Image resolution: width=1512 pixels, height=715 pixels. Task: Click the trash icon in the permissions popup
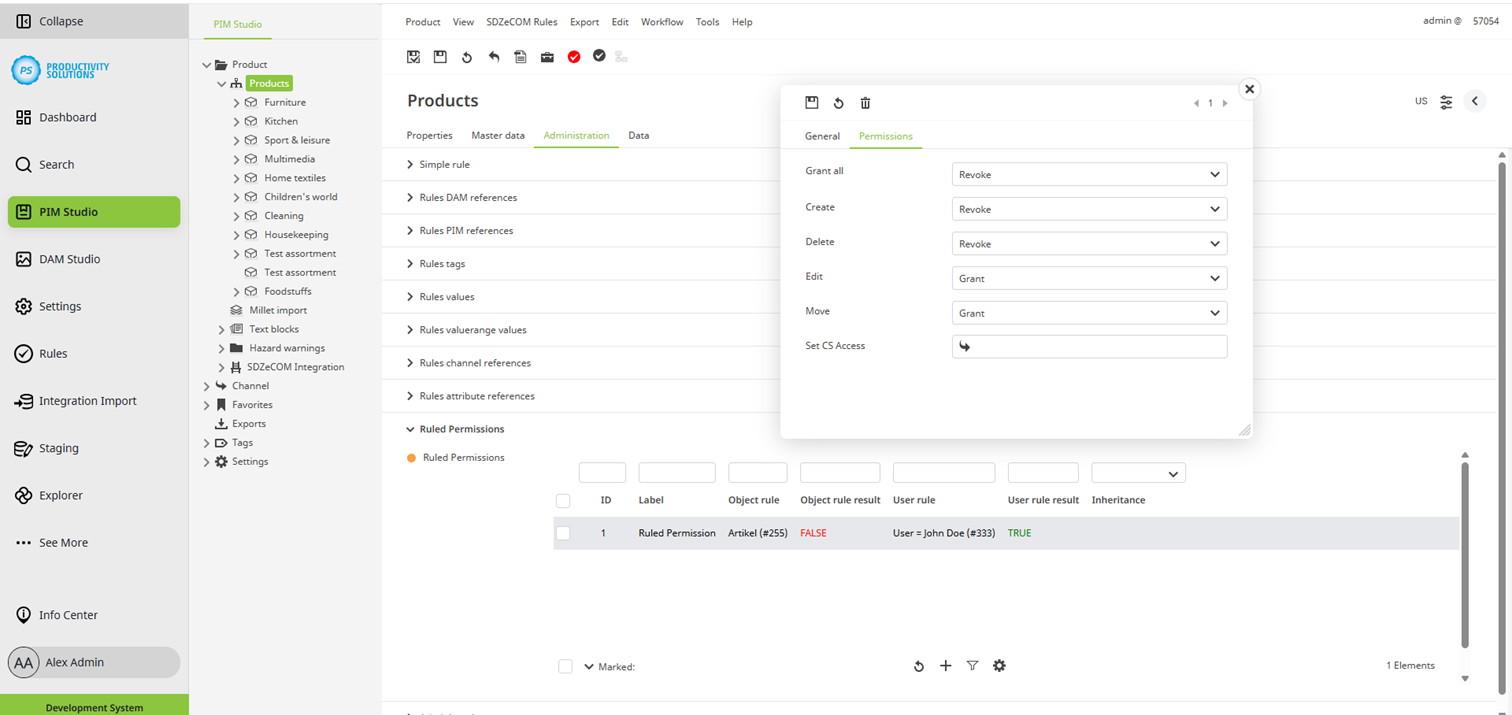tap(866, 103)
